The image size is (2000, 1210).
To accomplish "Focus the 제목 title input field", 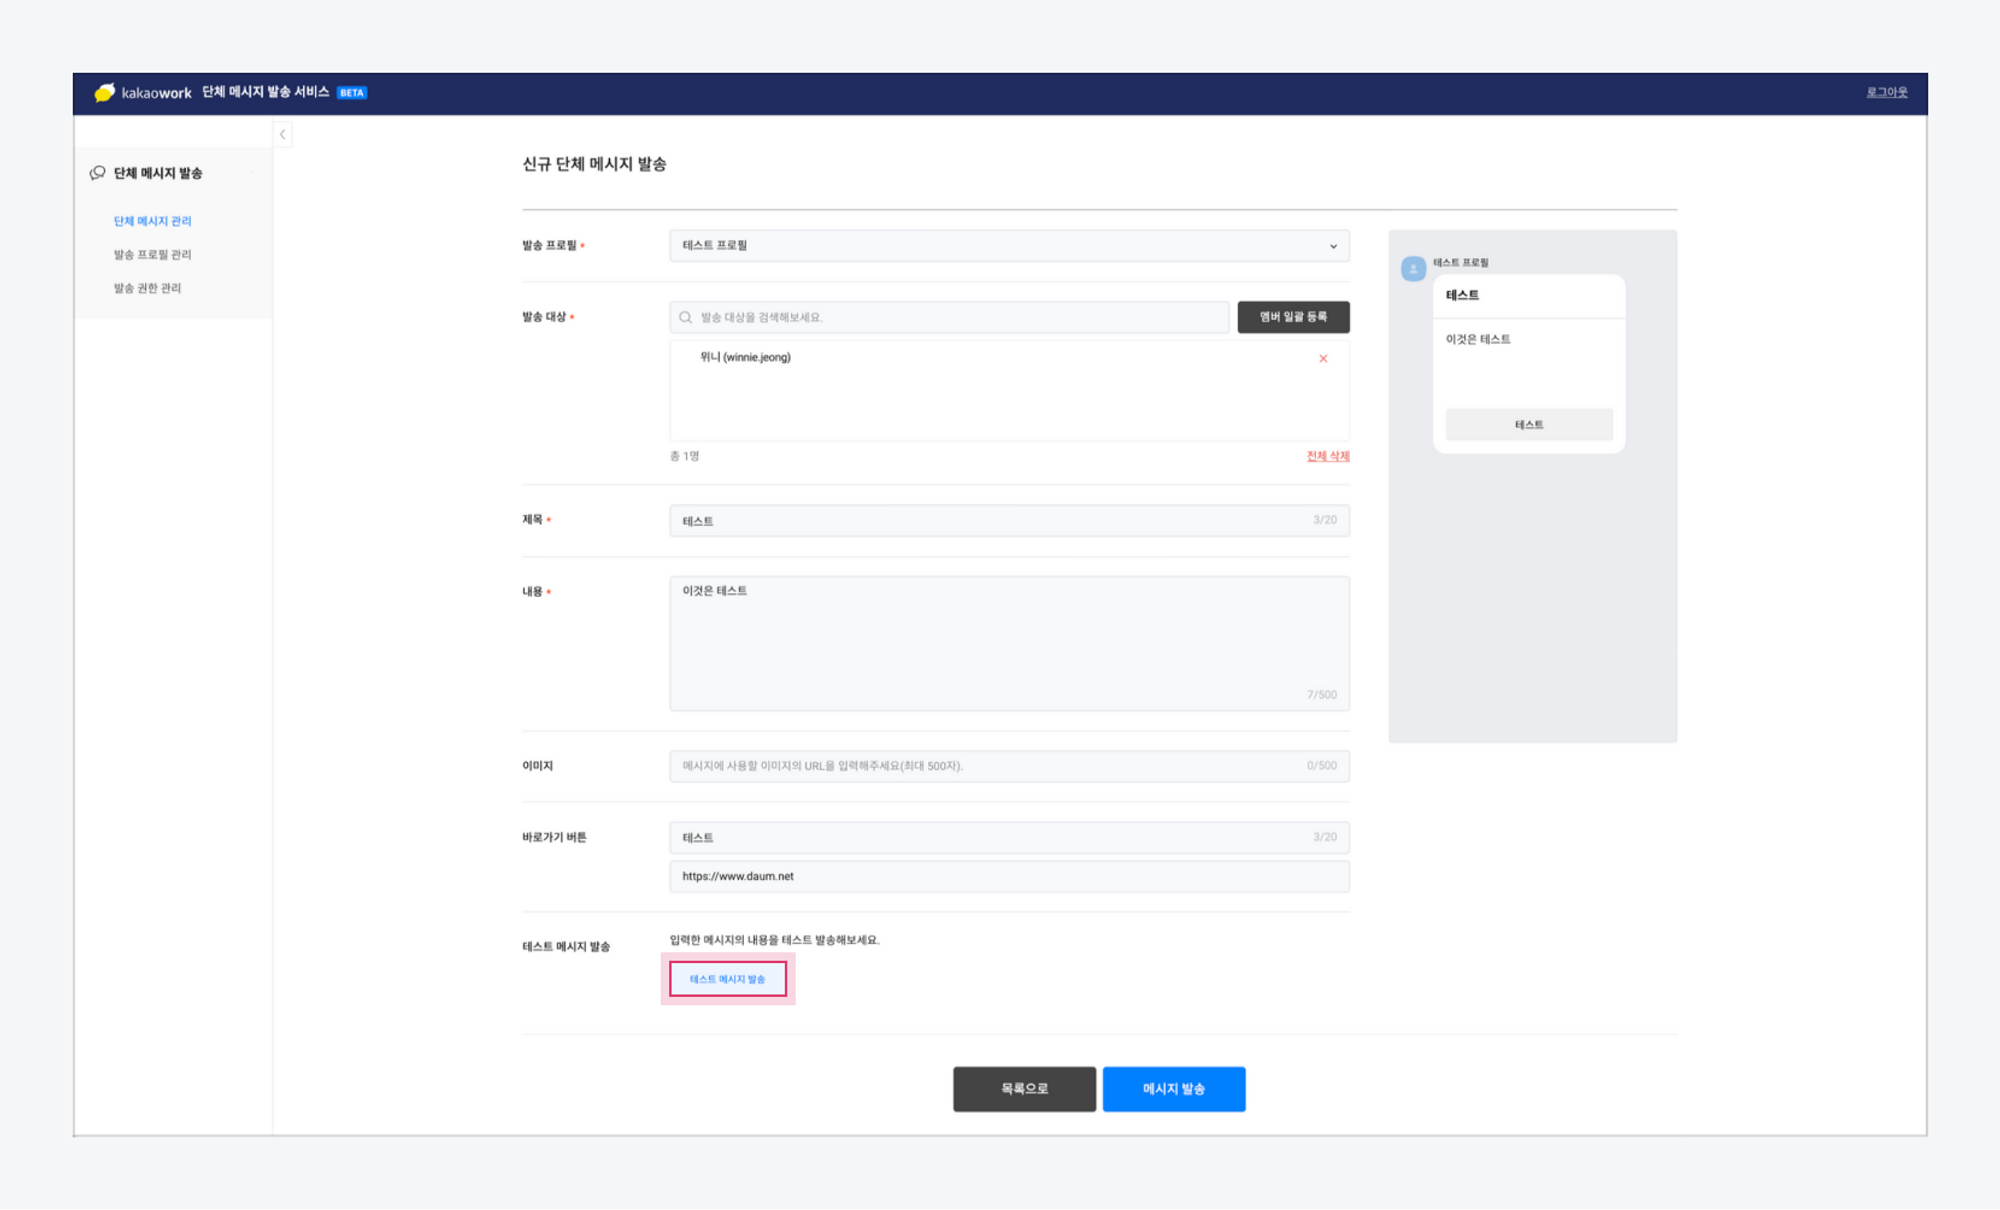I will (x=990, y=521).
